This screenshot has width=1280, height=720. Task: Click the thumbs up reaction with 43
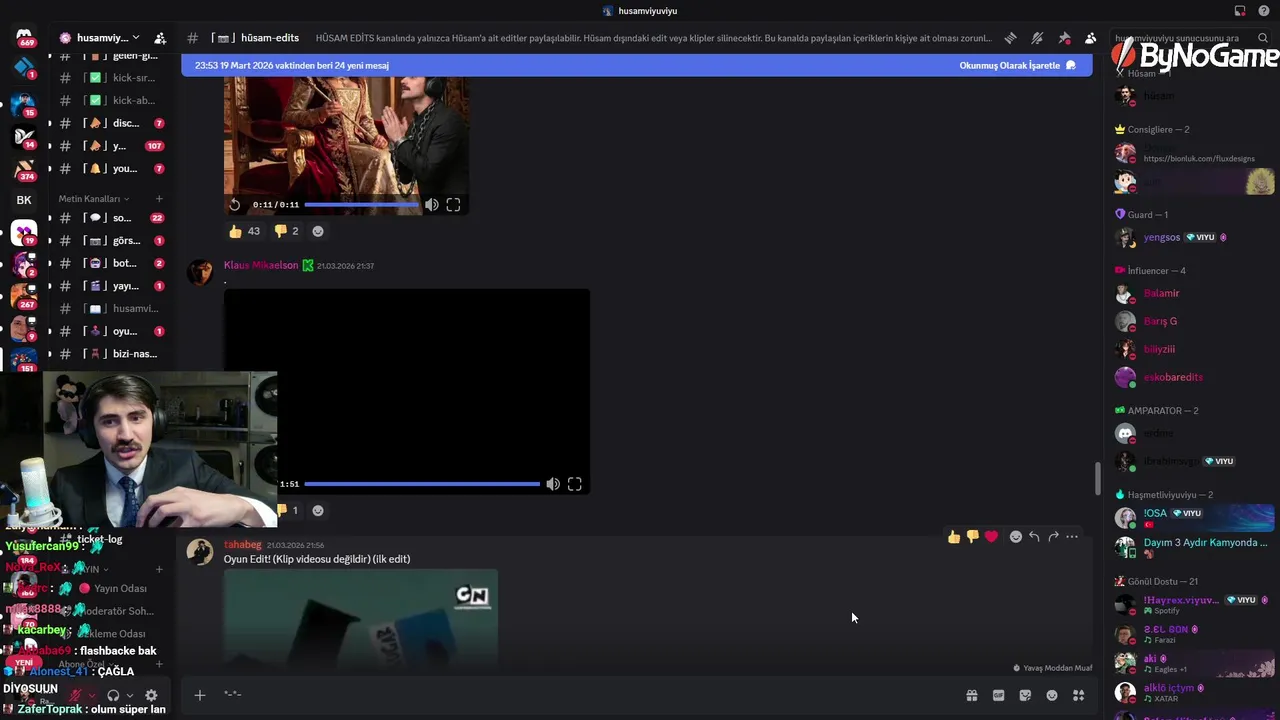(244, 231)
